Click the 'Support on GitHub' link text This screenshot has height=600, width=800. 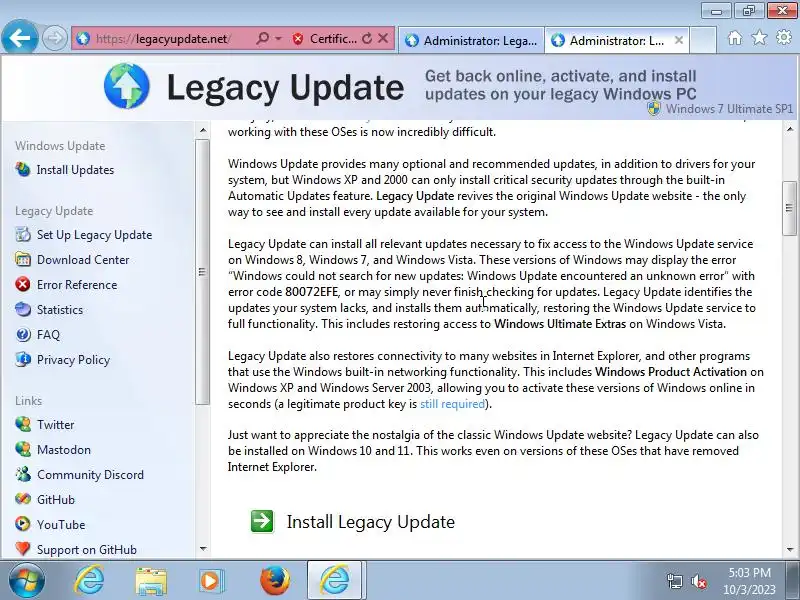pos(87,549)
